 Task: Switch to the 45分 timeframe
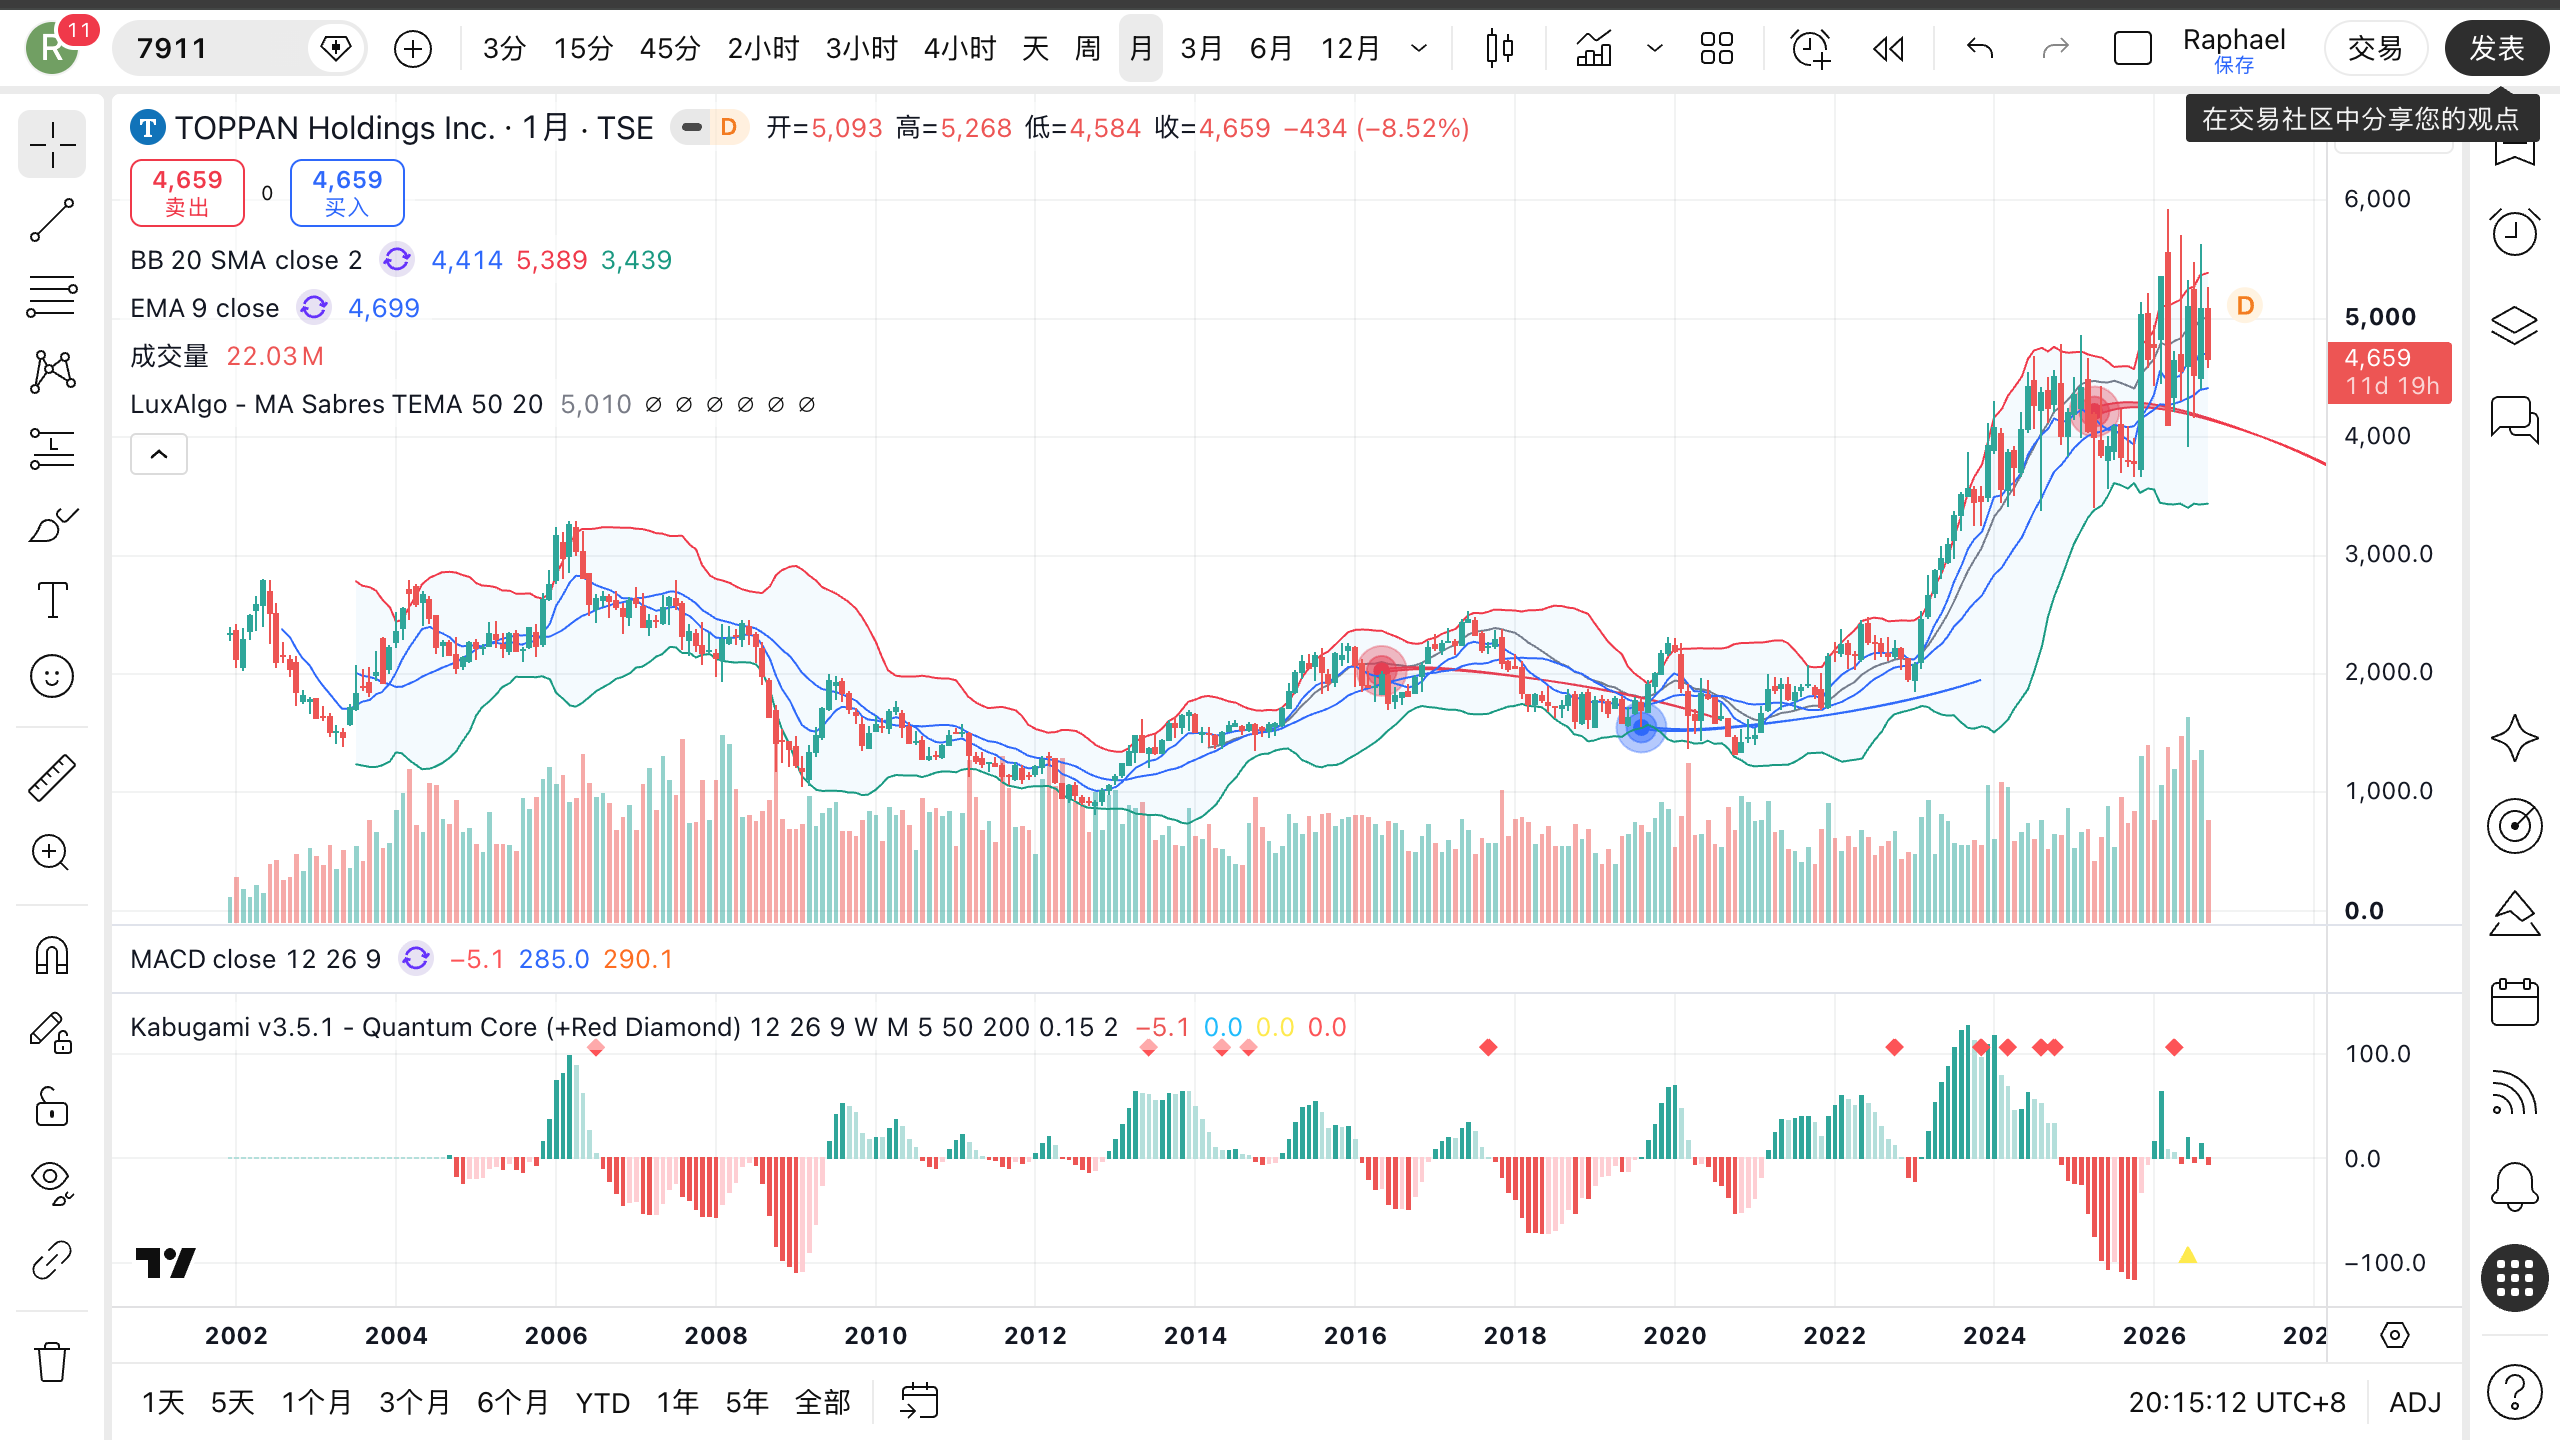pyautogui.click(x=670, y=48)
